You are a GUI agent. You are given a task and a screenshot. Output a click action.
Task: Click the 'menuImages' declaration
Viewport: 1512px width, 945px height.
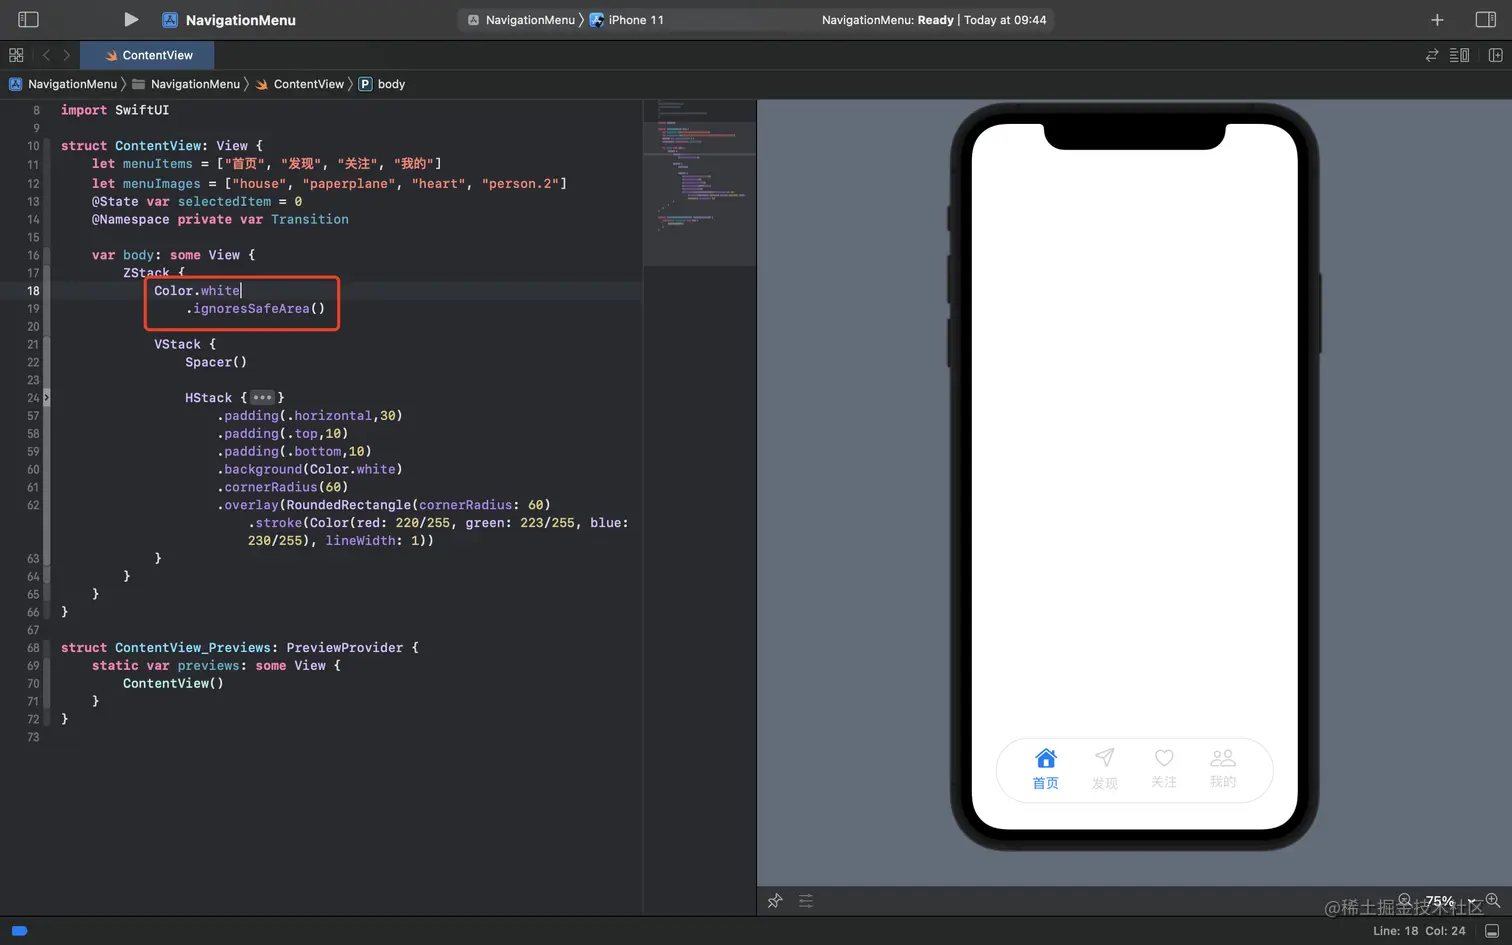point(161,184)
